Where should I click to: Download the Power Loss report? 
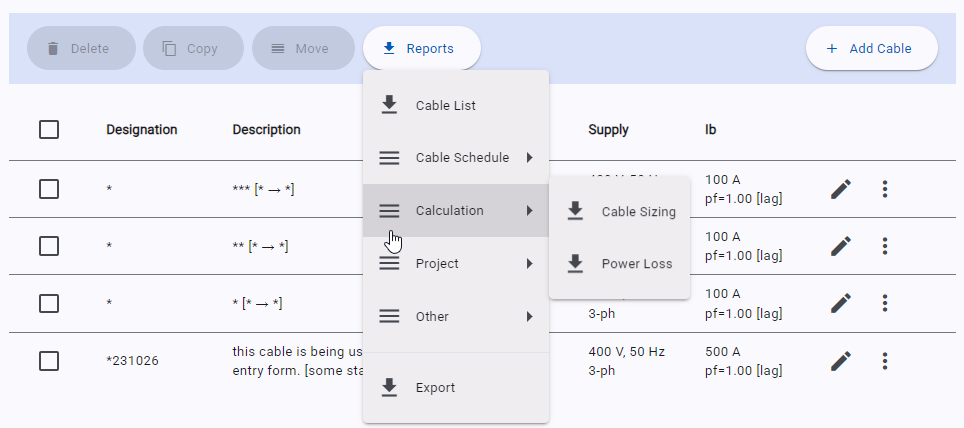pyautogui.click(x=620, y=264)
